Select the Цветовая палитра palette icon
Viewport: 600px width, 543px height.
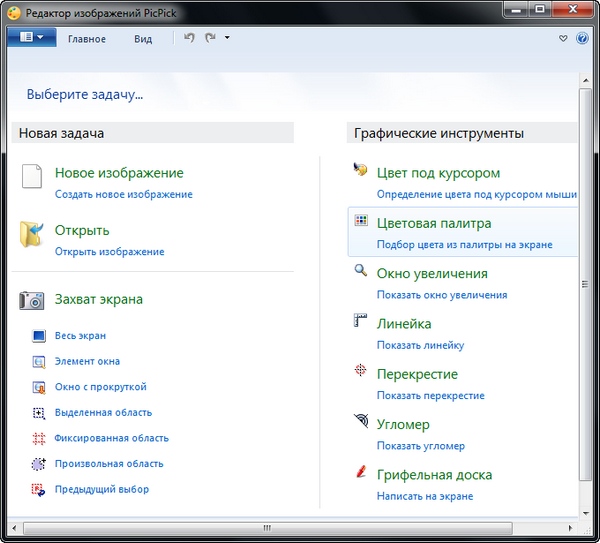pyautogui.click(x=361, y=222)
